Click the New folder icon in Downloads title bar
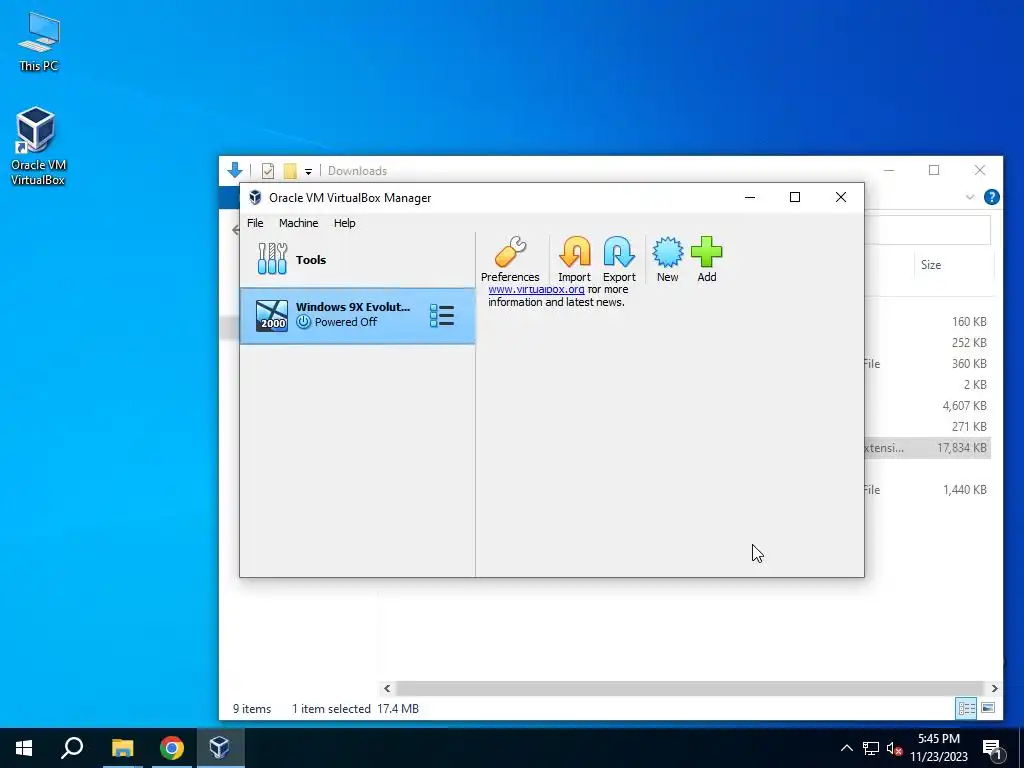 tap(290, 171)
